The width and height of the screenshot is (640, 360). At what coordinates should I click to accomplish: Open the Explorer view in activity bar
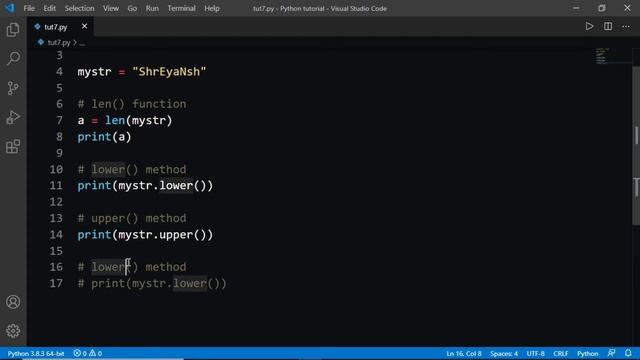(13, 30)
